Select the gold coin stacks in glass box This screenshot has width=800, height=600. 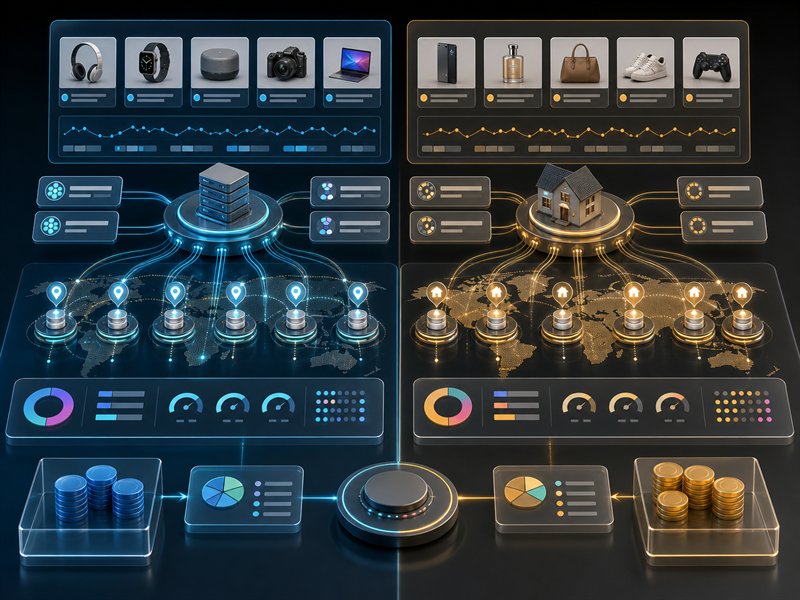[698, 491]
